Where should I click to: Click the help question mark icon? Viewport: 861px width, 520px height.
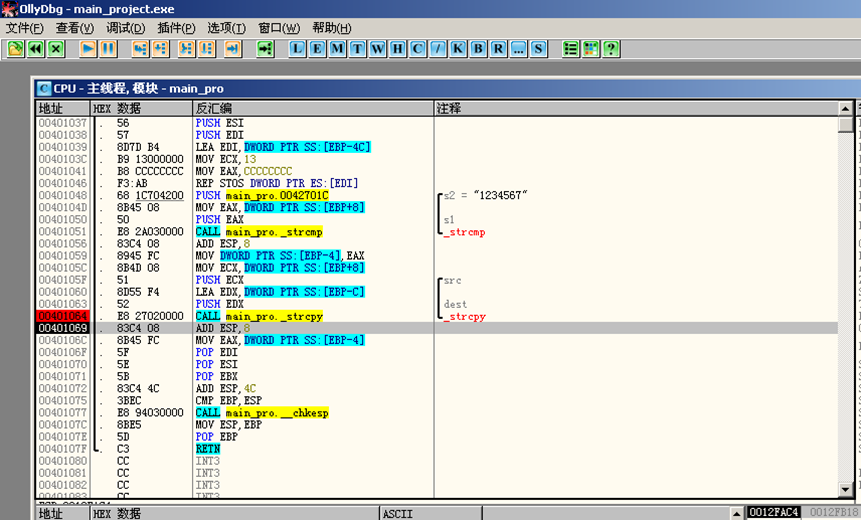point(610,48)
